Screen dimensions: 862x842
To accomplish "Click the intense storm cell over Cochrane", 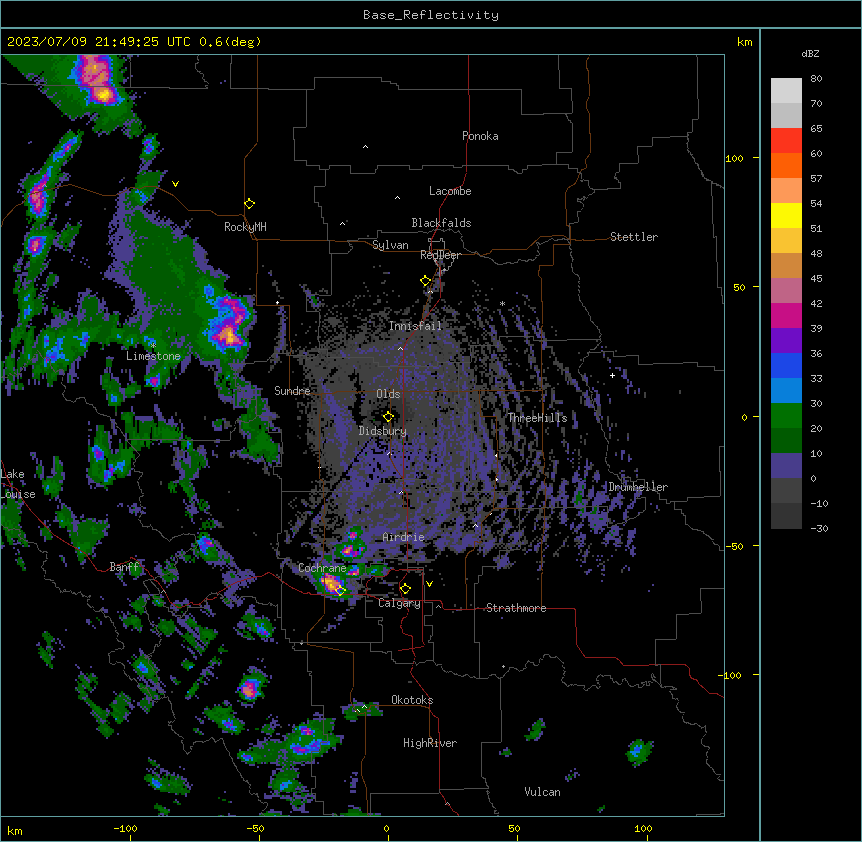I will [331, 583].
